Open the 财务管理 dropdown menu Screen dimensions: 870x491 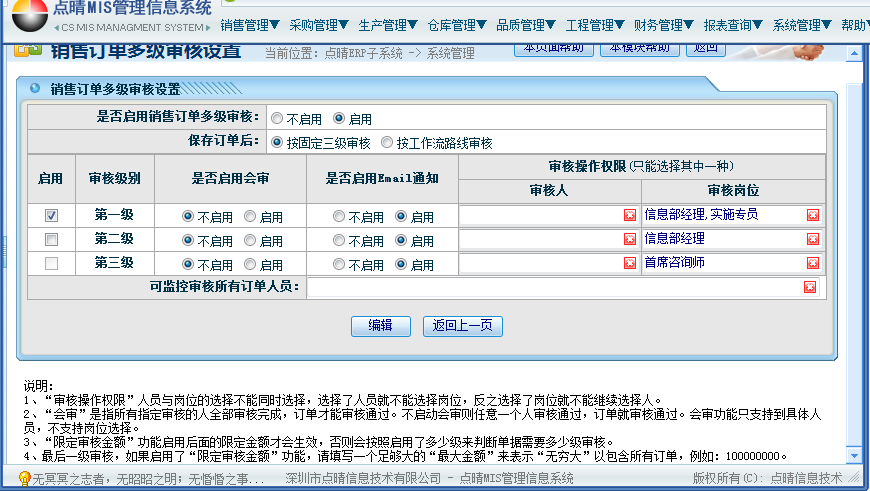tap(664, 25)
